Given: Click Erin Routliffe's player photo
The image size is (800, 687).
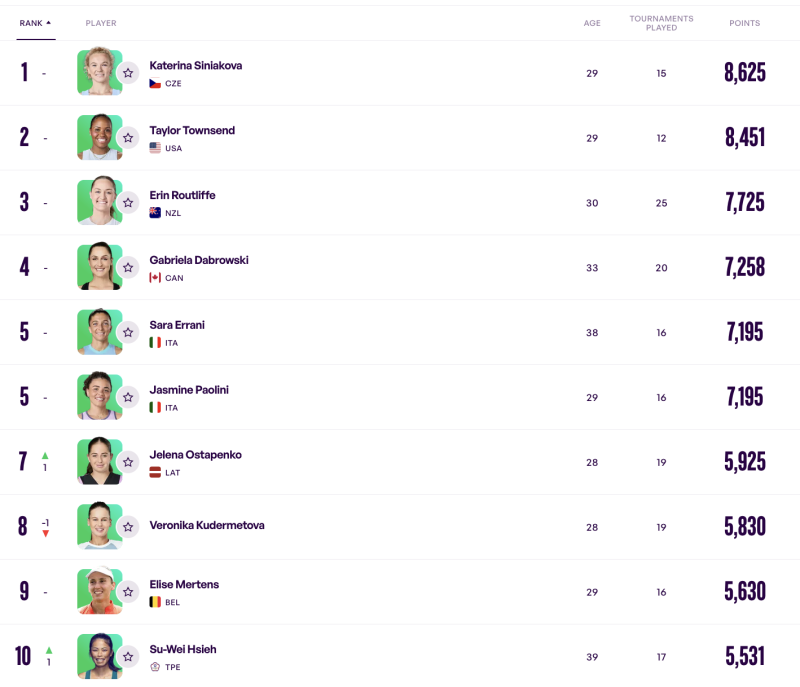Looking at the screenshot, I should [99, 201].
